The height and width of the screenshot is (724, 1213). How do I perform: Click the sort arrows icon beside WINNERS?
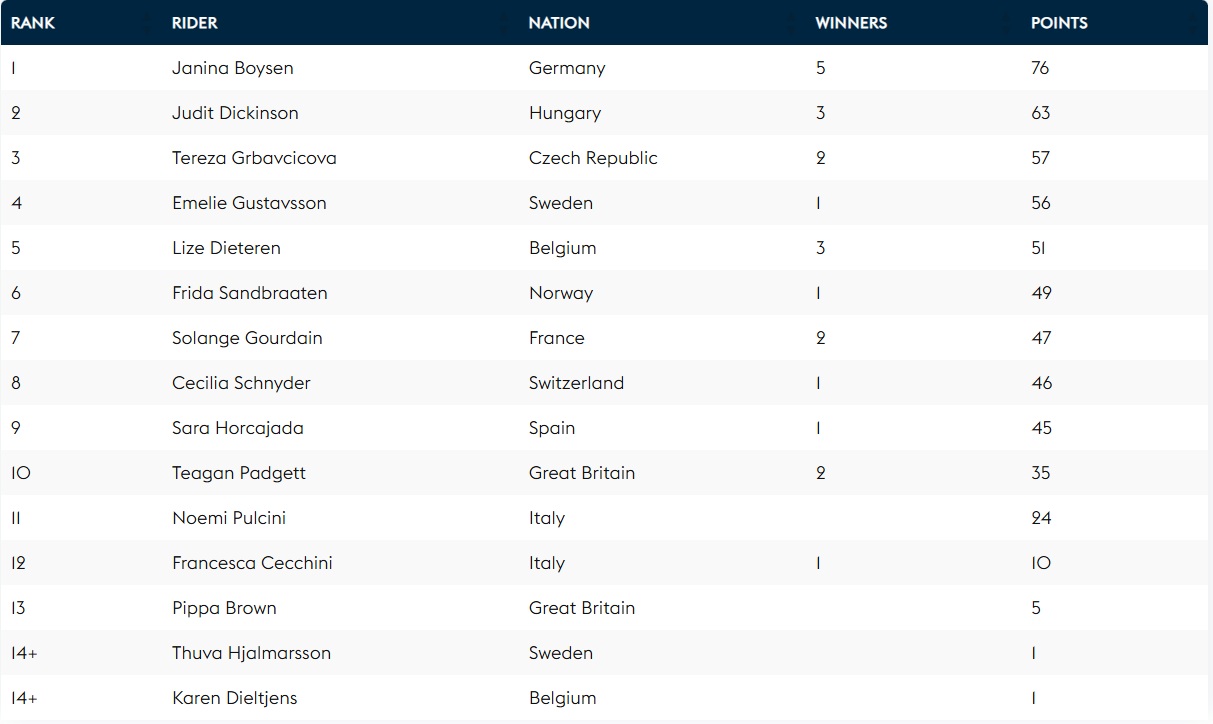1006,23
